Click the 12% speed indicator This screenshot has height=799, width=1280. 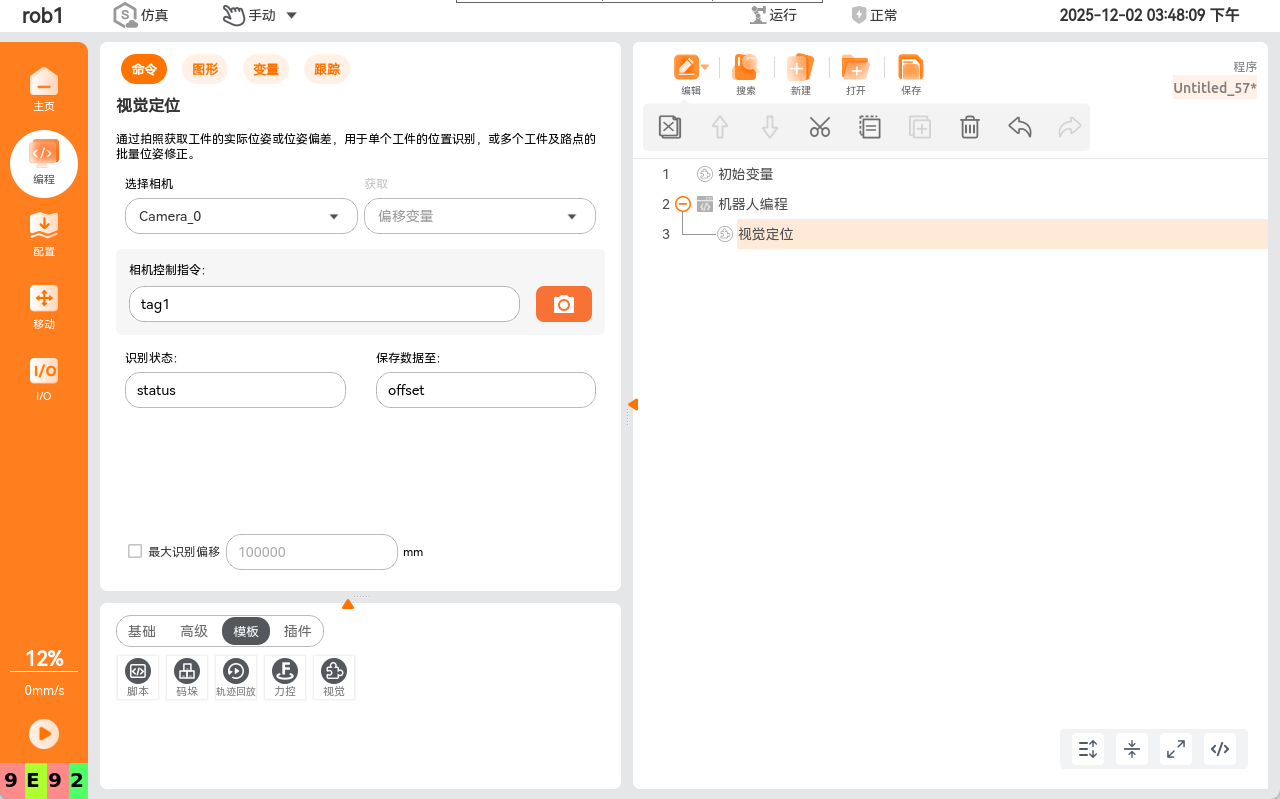coord(44,659)
